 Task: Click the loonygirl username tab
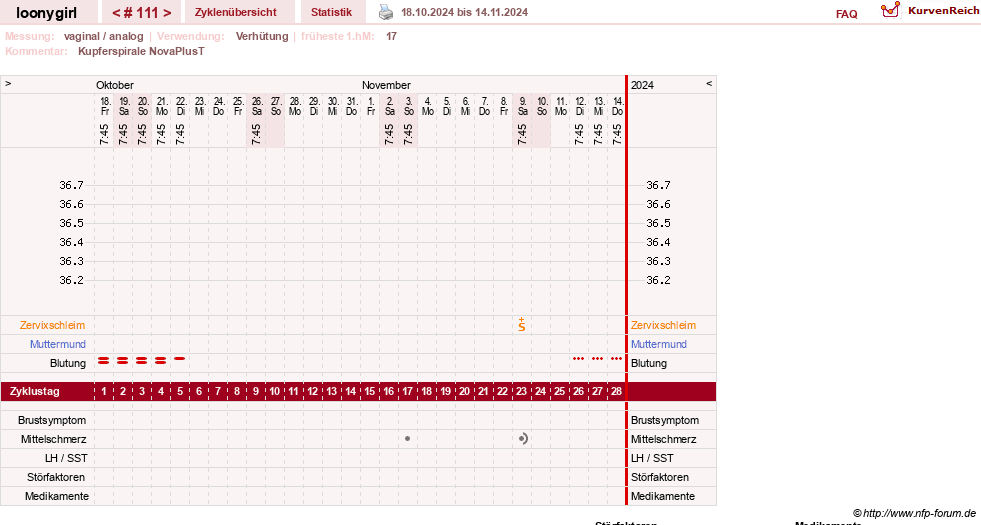(46, 13)
